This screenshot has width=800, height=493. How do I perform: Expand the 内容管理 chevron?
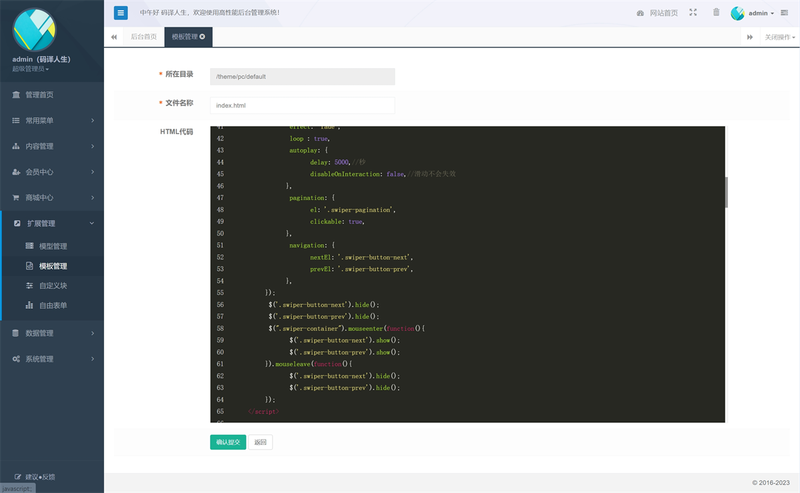pyautogui.click(x=92, y=146)
